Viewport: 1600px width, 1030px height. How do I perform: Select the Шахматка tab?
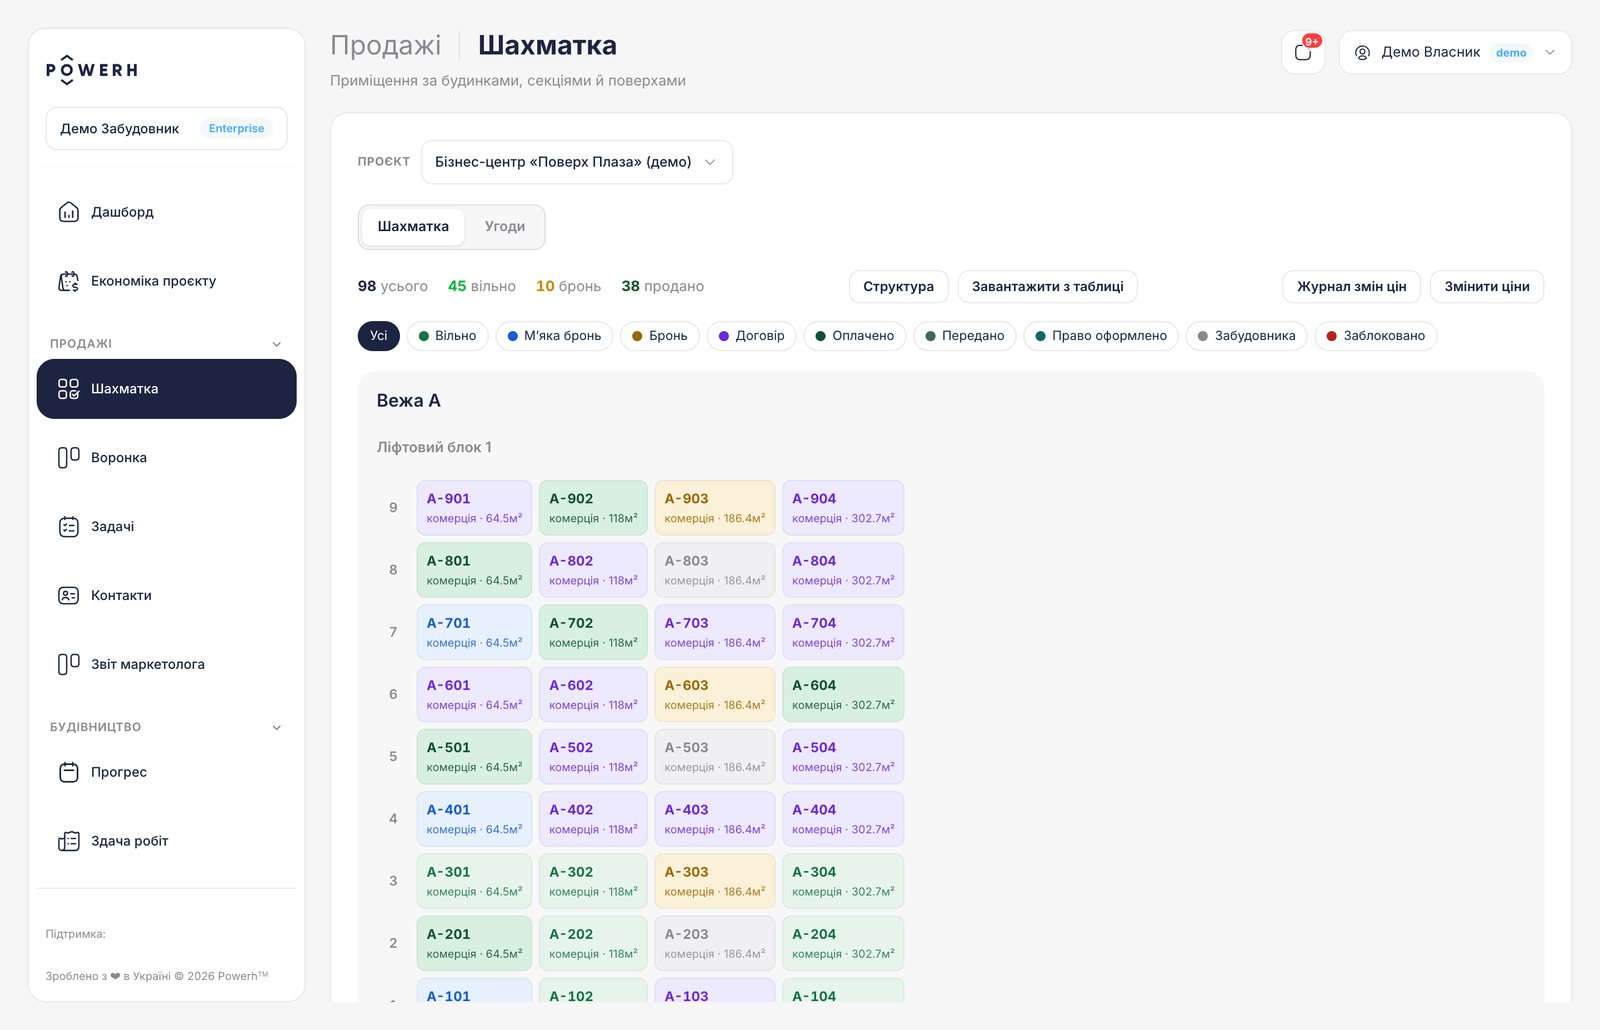coord(413,227)
